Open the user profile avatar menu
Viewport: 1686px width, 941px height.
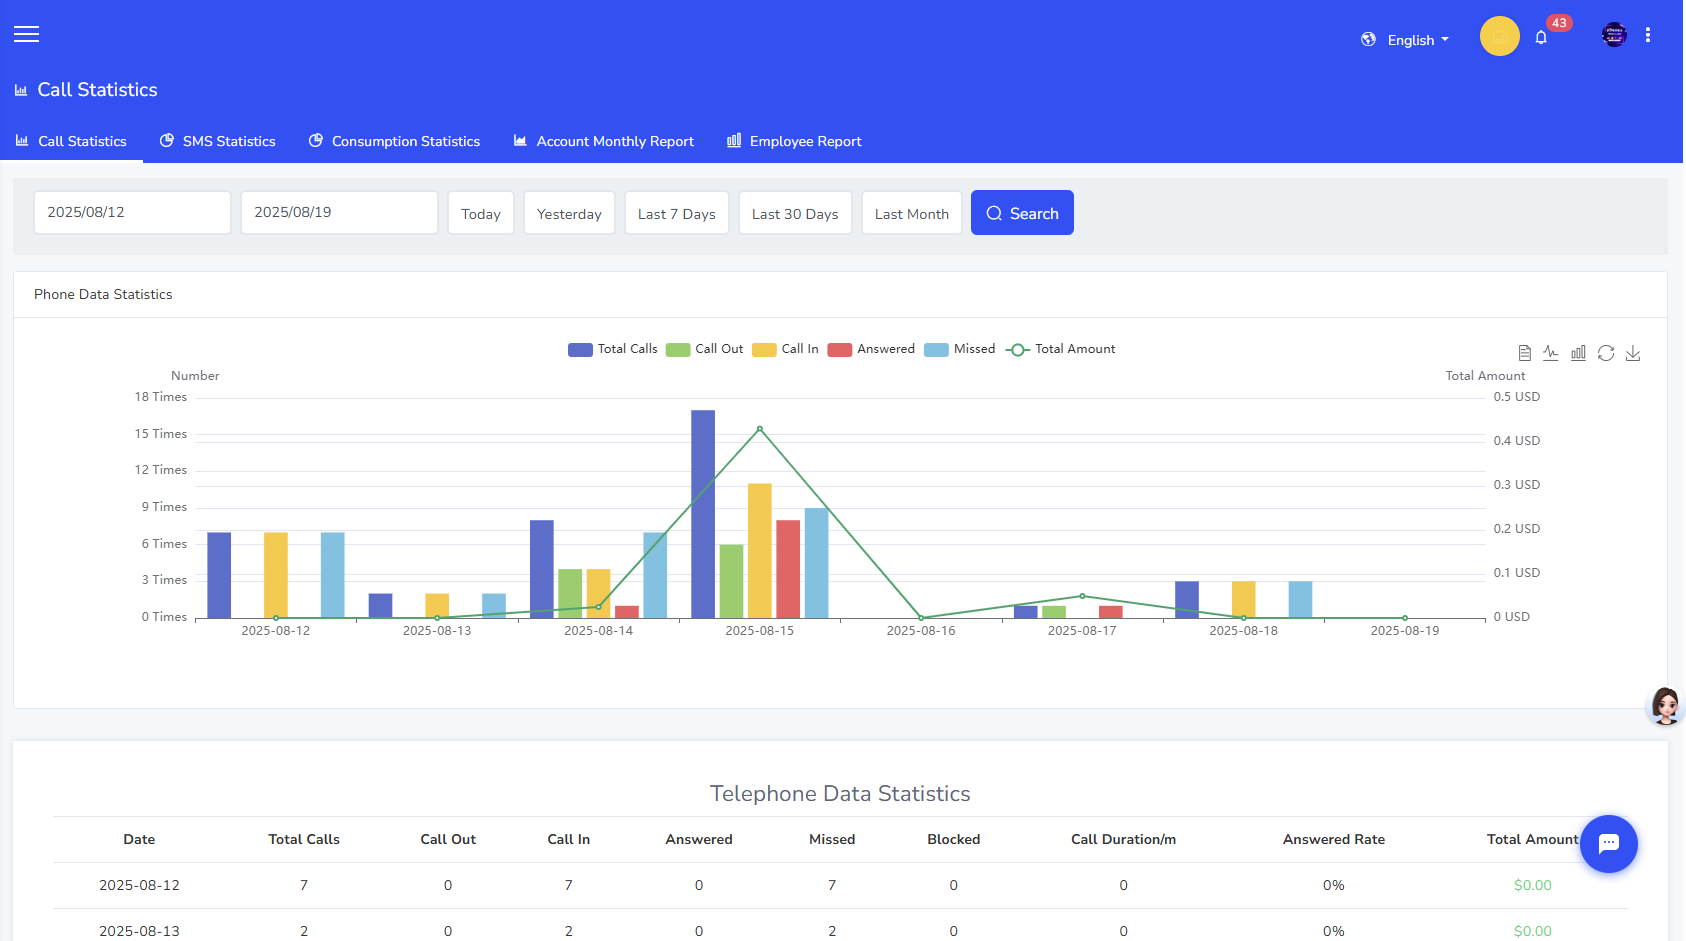[1614, 35]
